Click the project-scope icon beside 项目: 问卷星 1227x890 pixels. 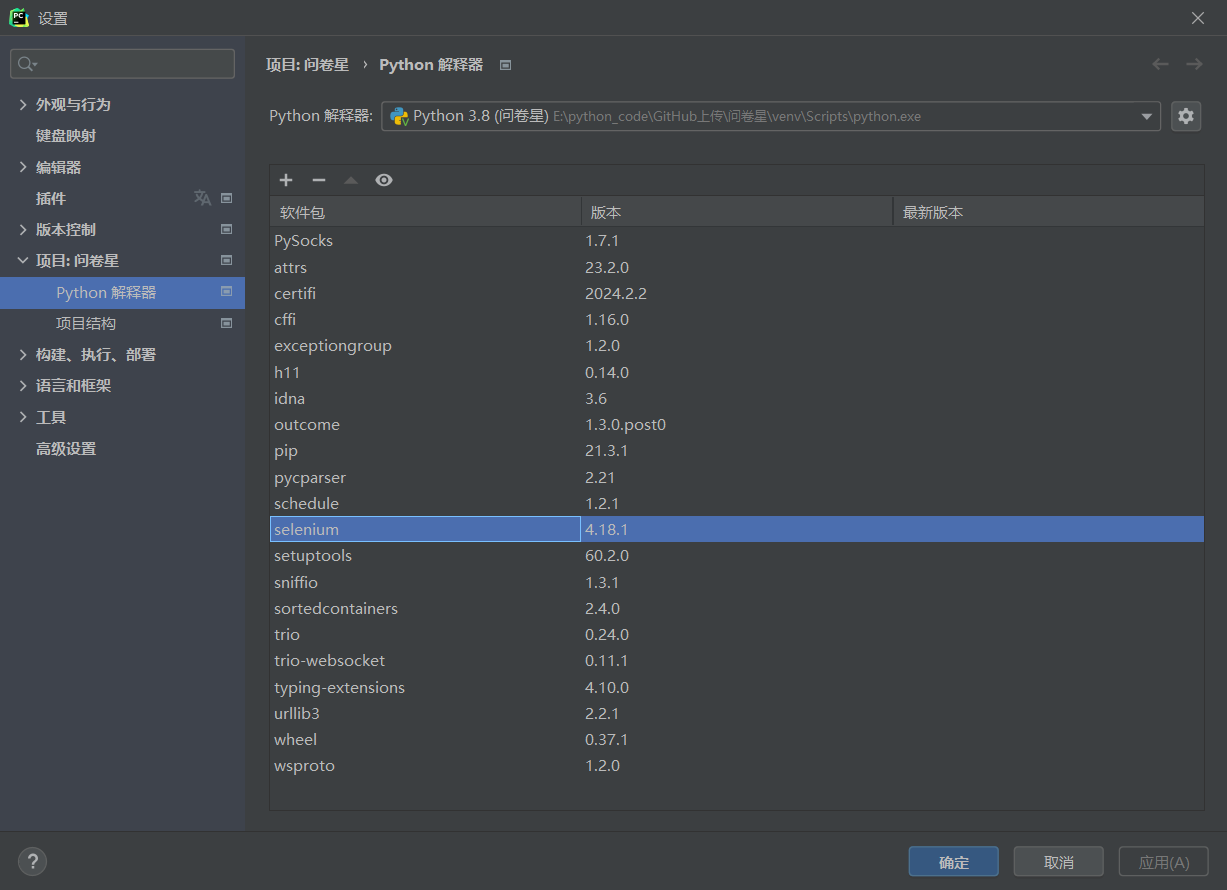coord(226,261)
